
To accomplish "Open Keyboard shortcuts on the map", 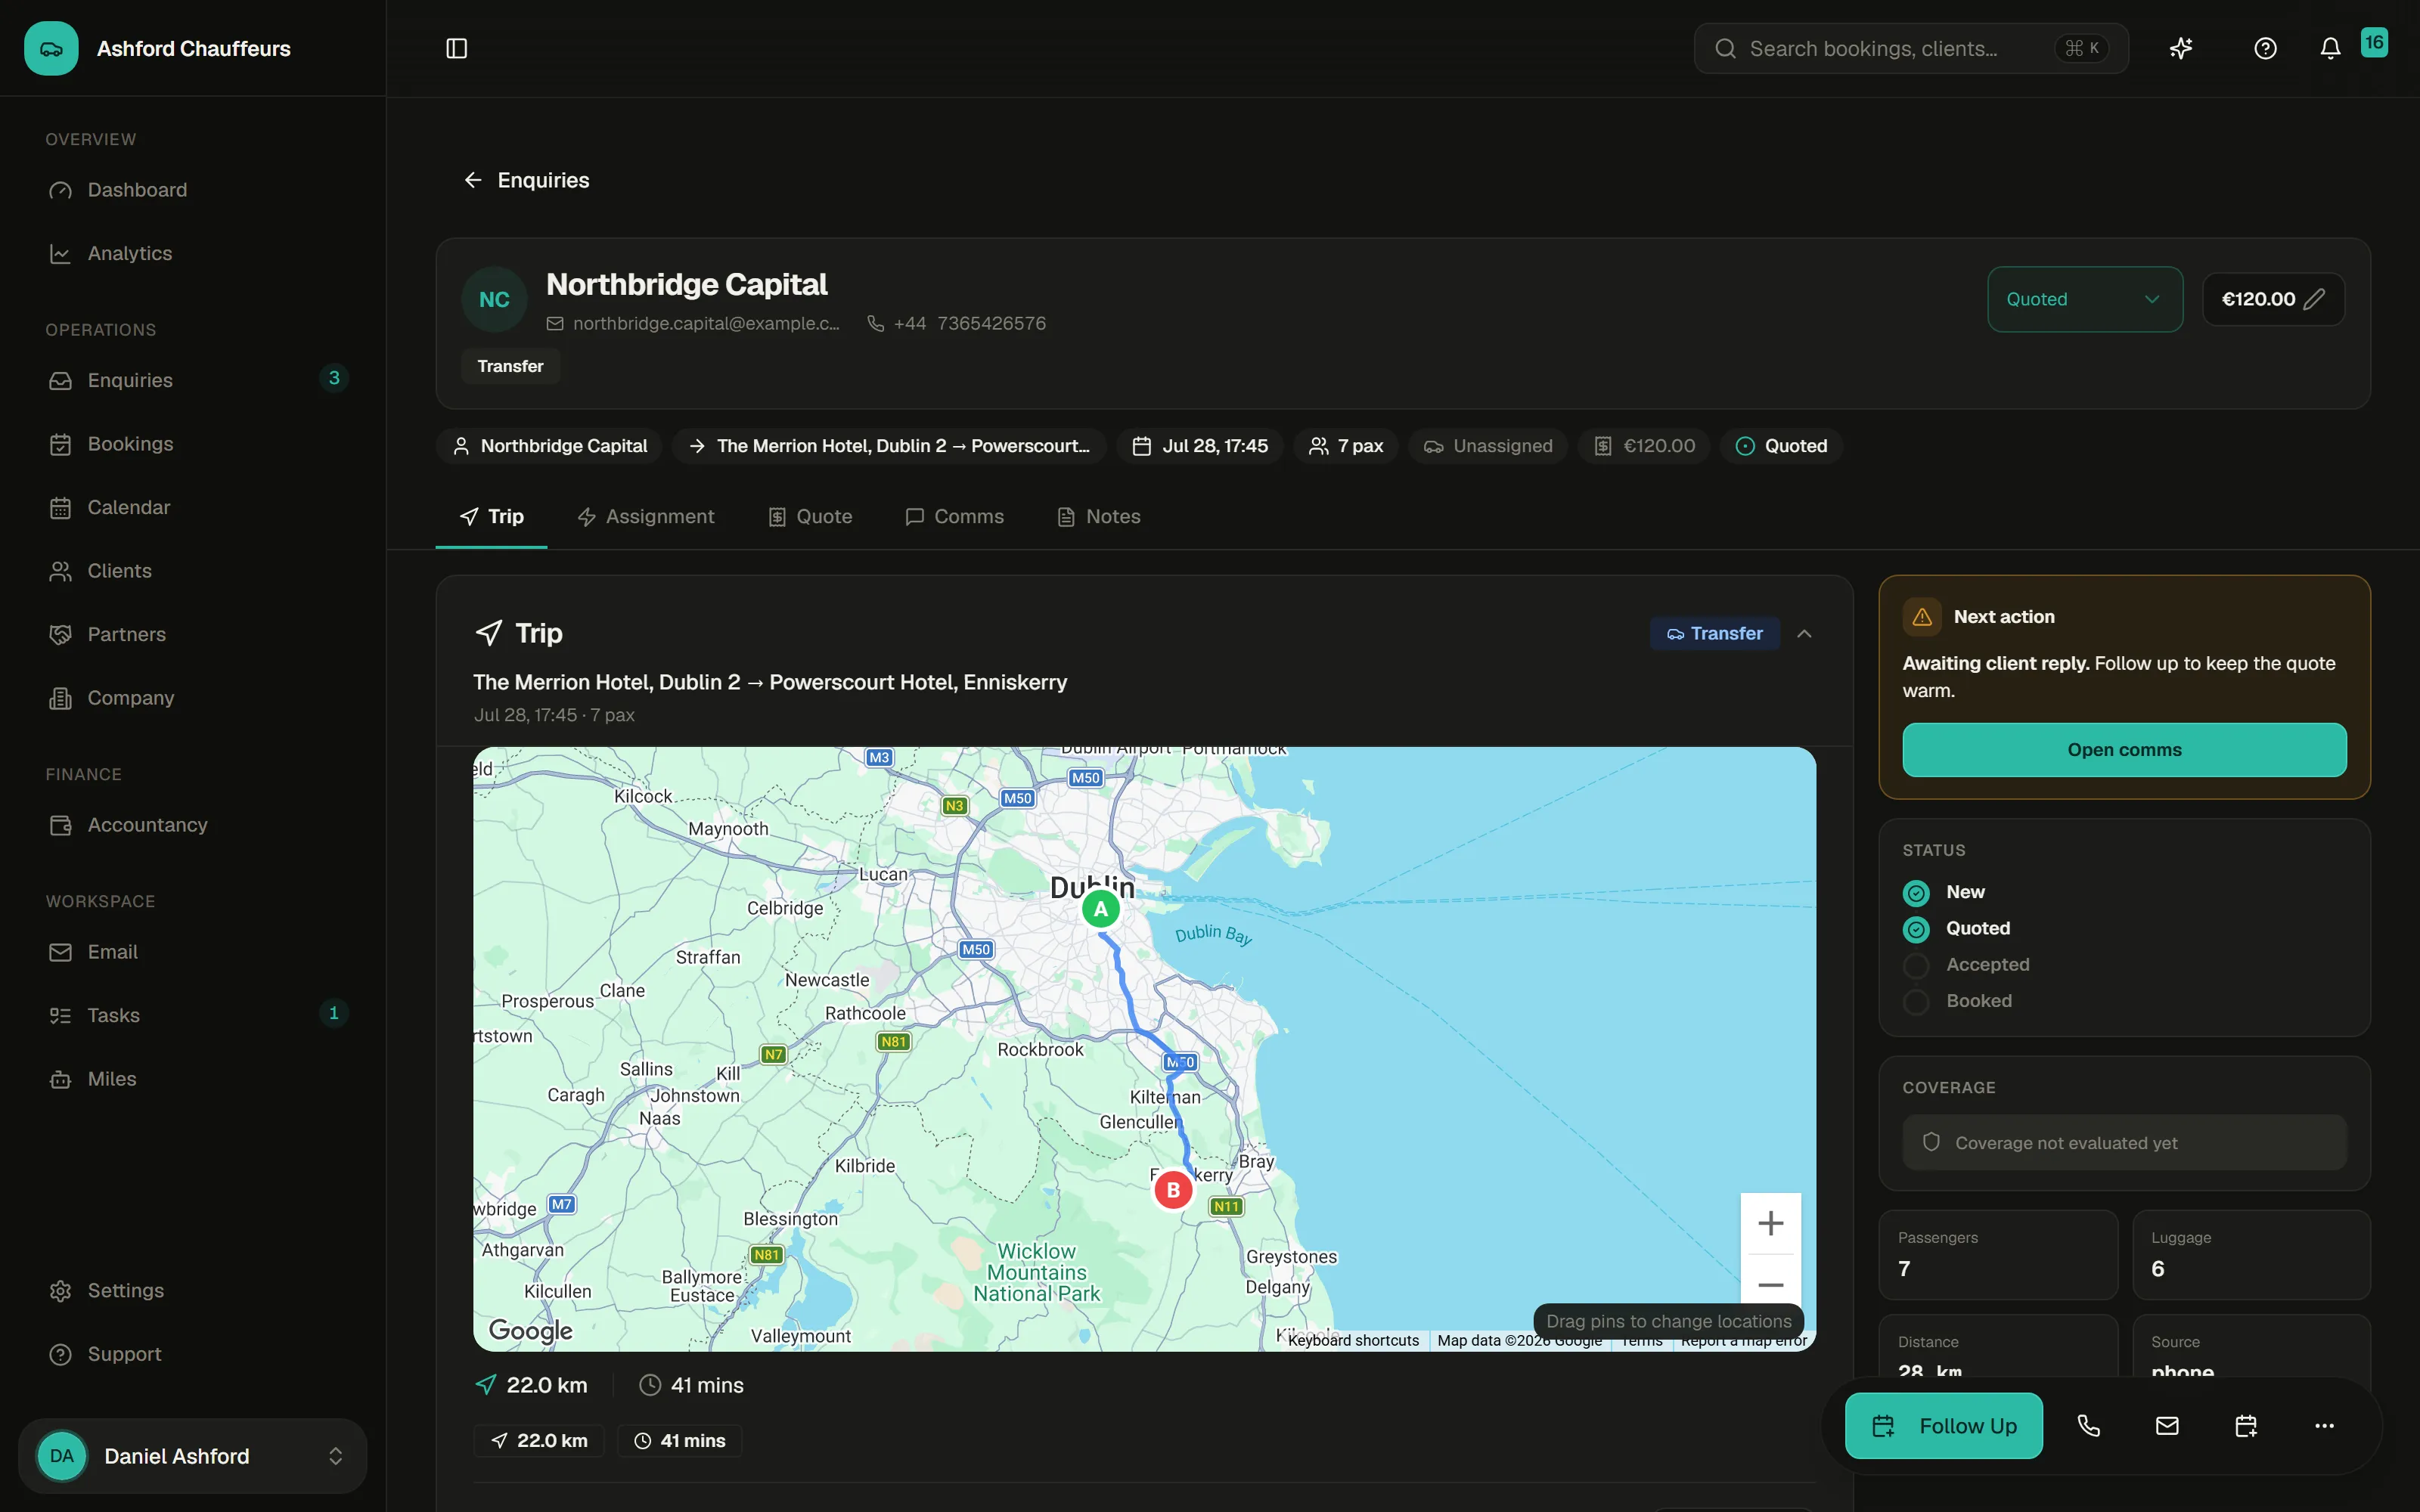I will click(x=1353, y=1341).
